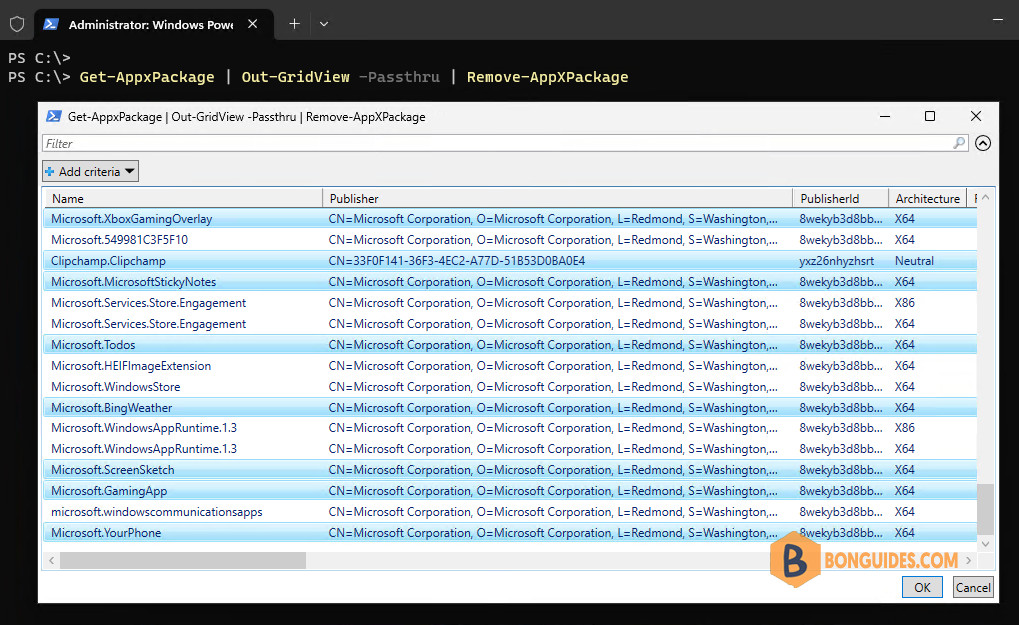Minimize the Out-GridView window

tap(884, 116)
